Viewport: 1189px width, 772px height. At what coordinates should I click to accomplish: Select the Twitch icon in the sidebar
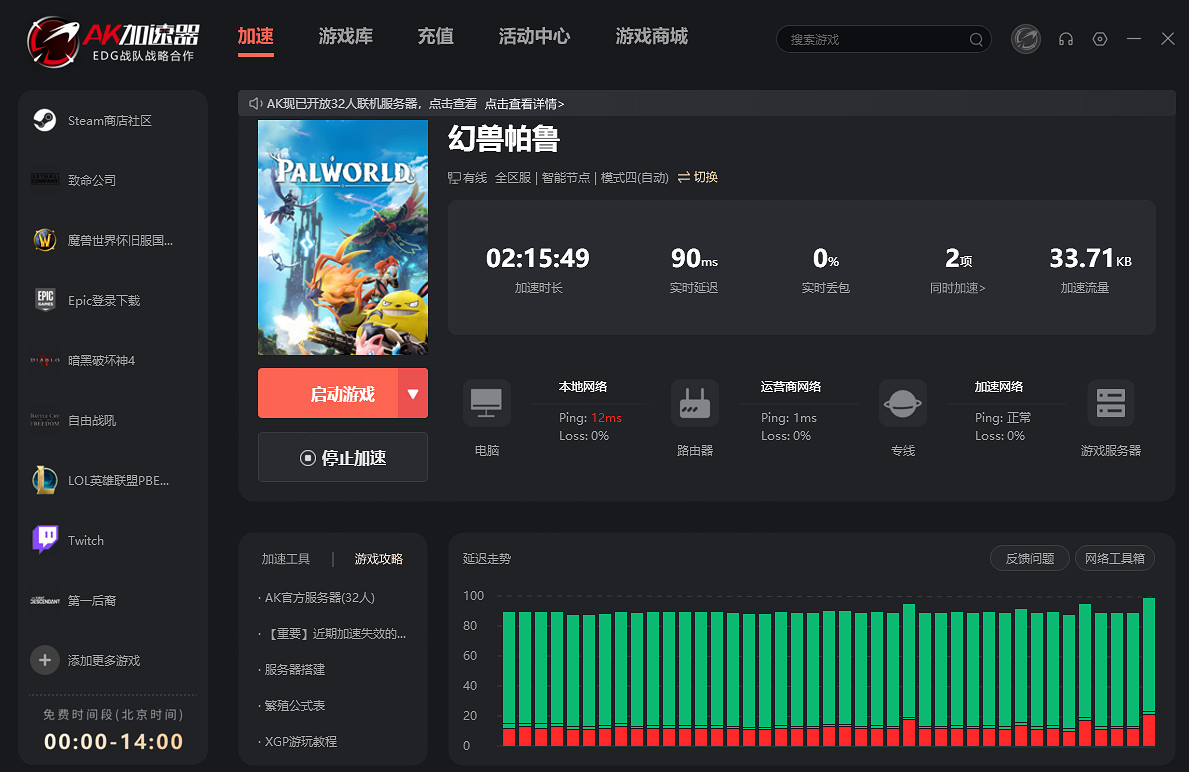click(x=44, y=540)
